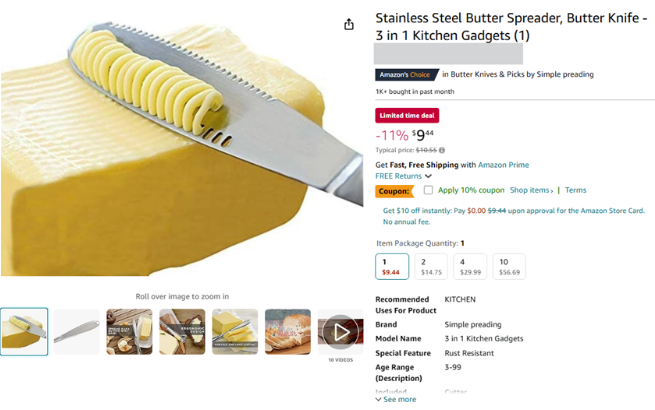Click the share icon above the product image
This screenshot has width=655, height=410.
(x=349, y=24)
